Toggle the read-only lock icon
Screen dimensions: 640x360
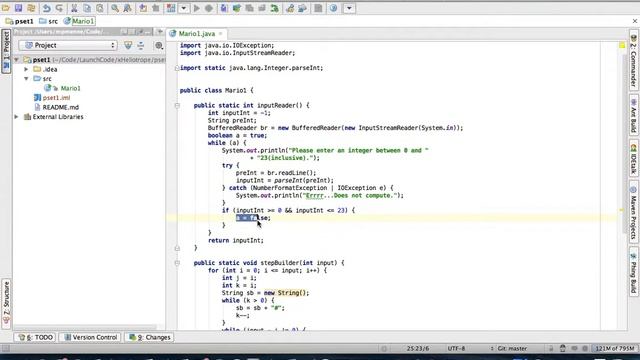551,348
